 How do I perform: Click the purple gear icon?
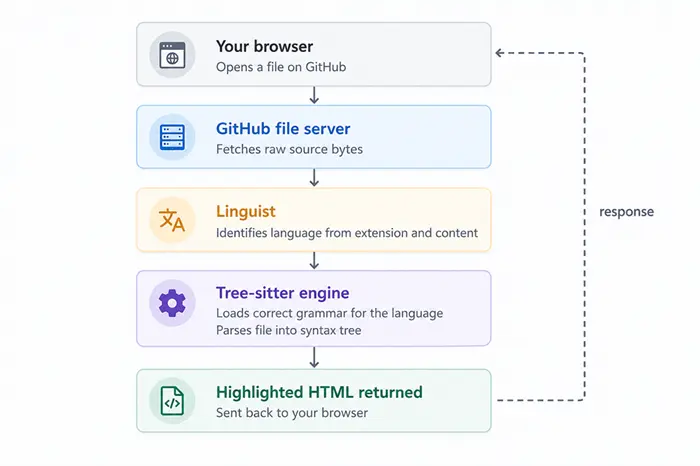tap(172, 303)
